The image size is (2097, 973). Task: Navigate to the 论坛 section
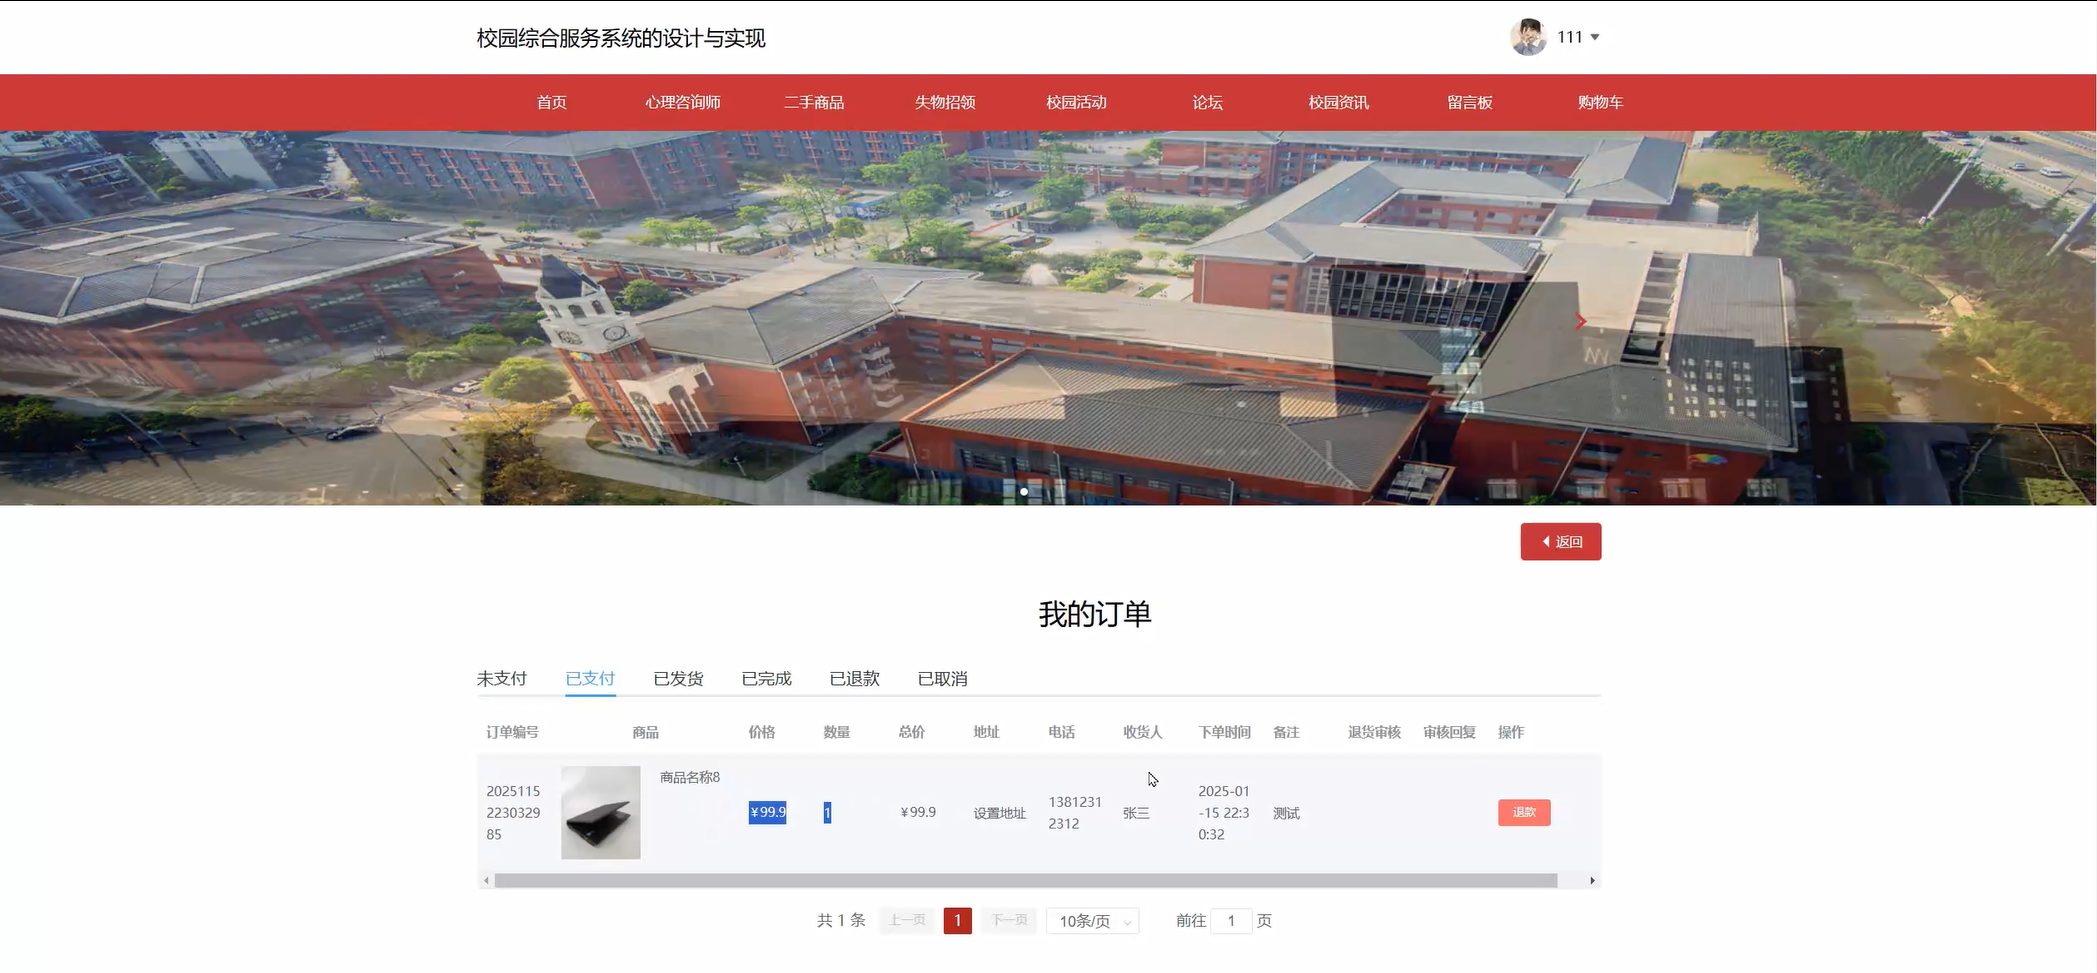[1206, 102]
